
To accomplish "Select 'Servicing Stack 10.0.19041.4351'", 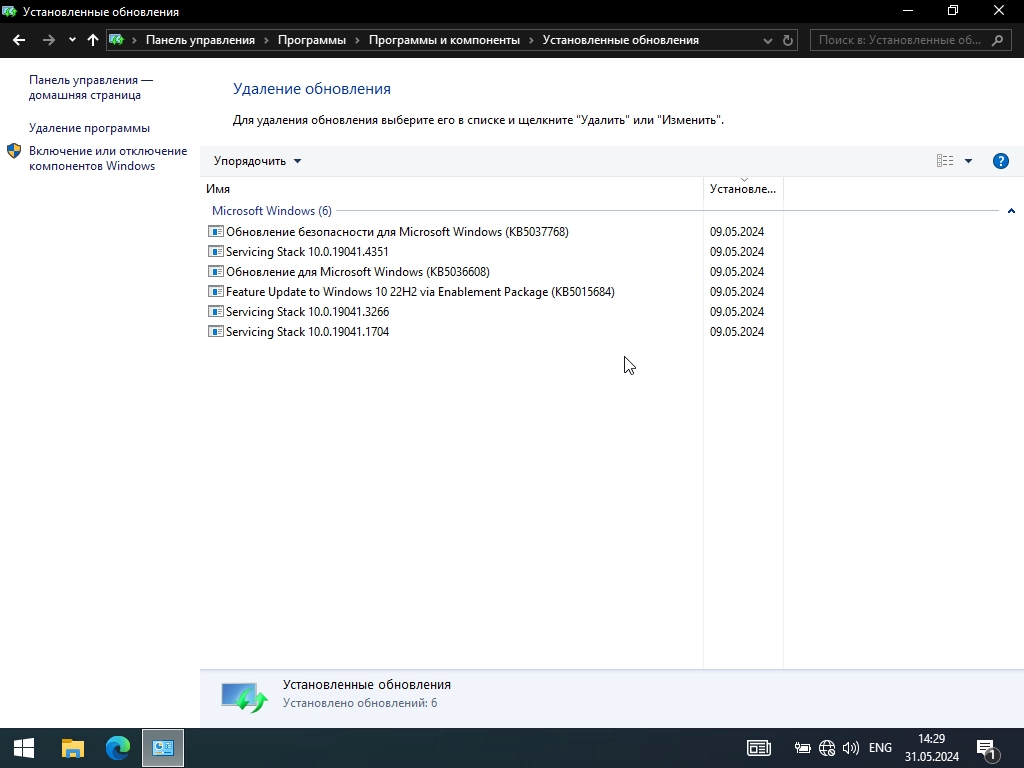I will coord(307,251).
